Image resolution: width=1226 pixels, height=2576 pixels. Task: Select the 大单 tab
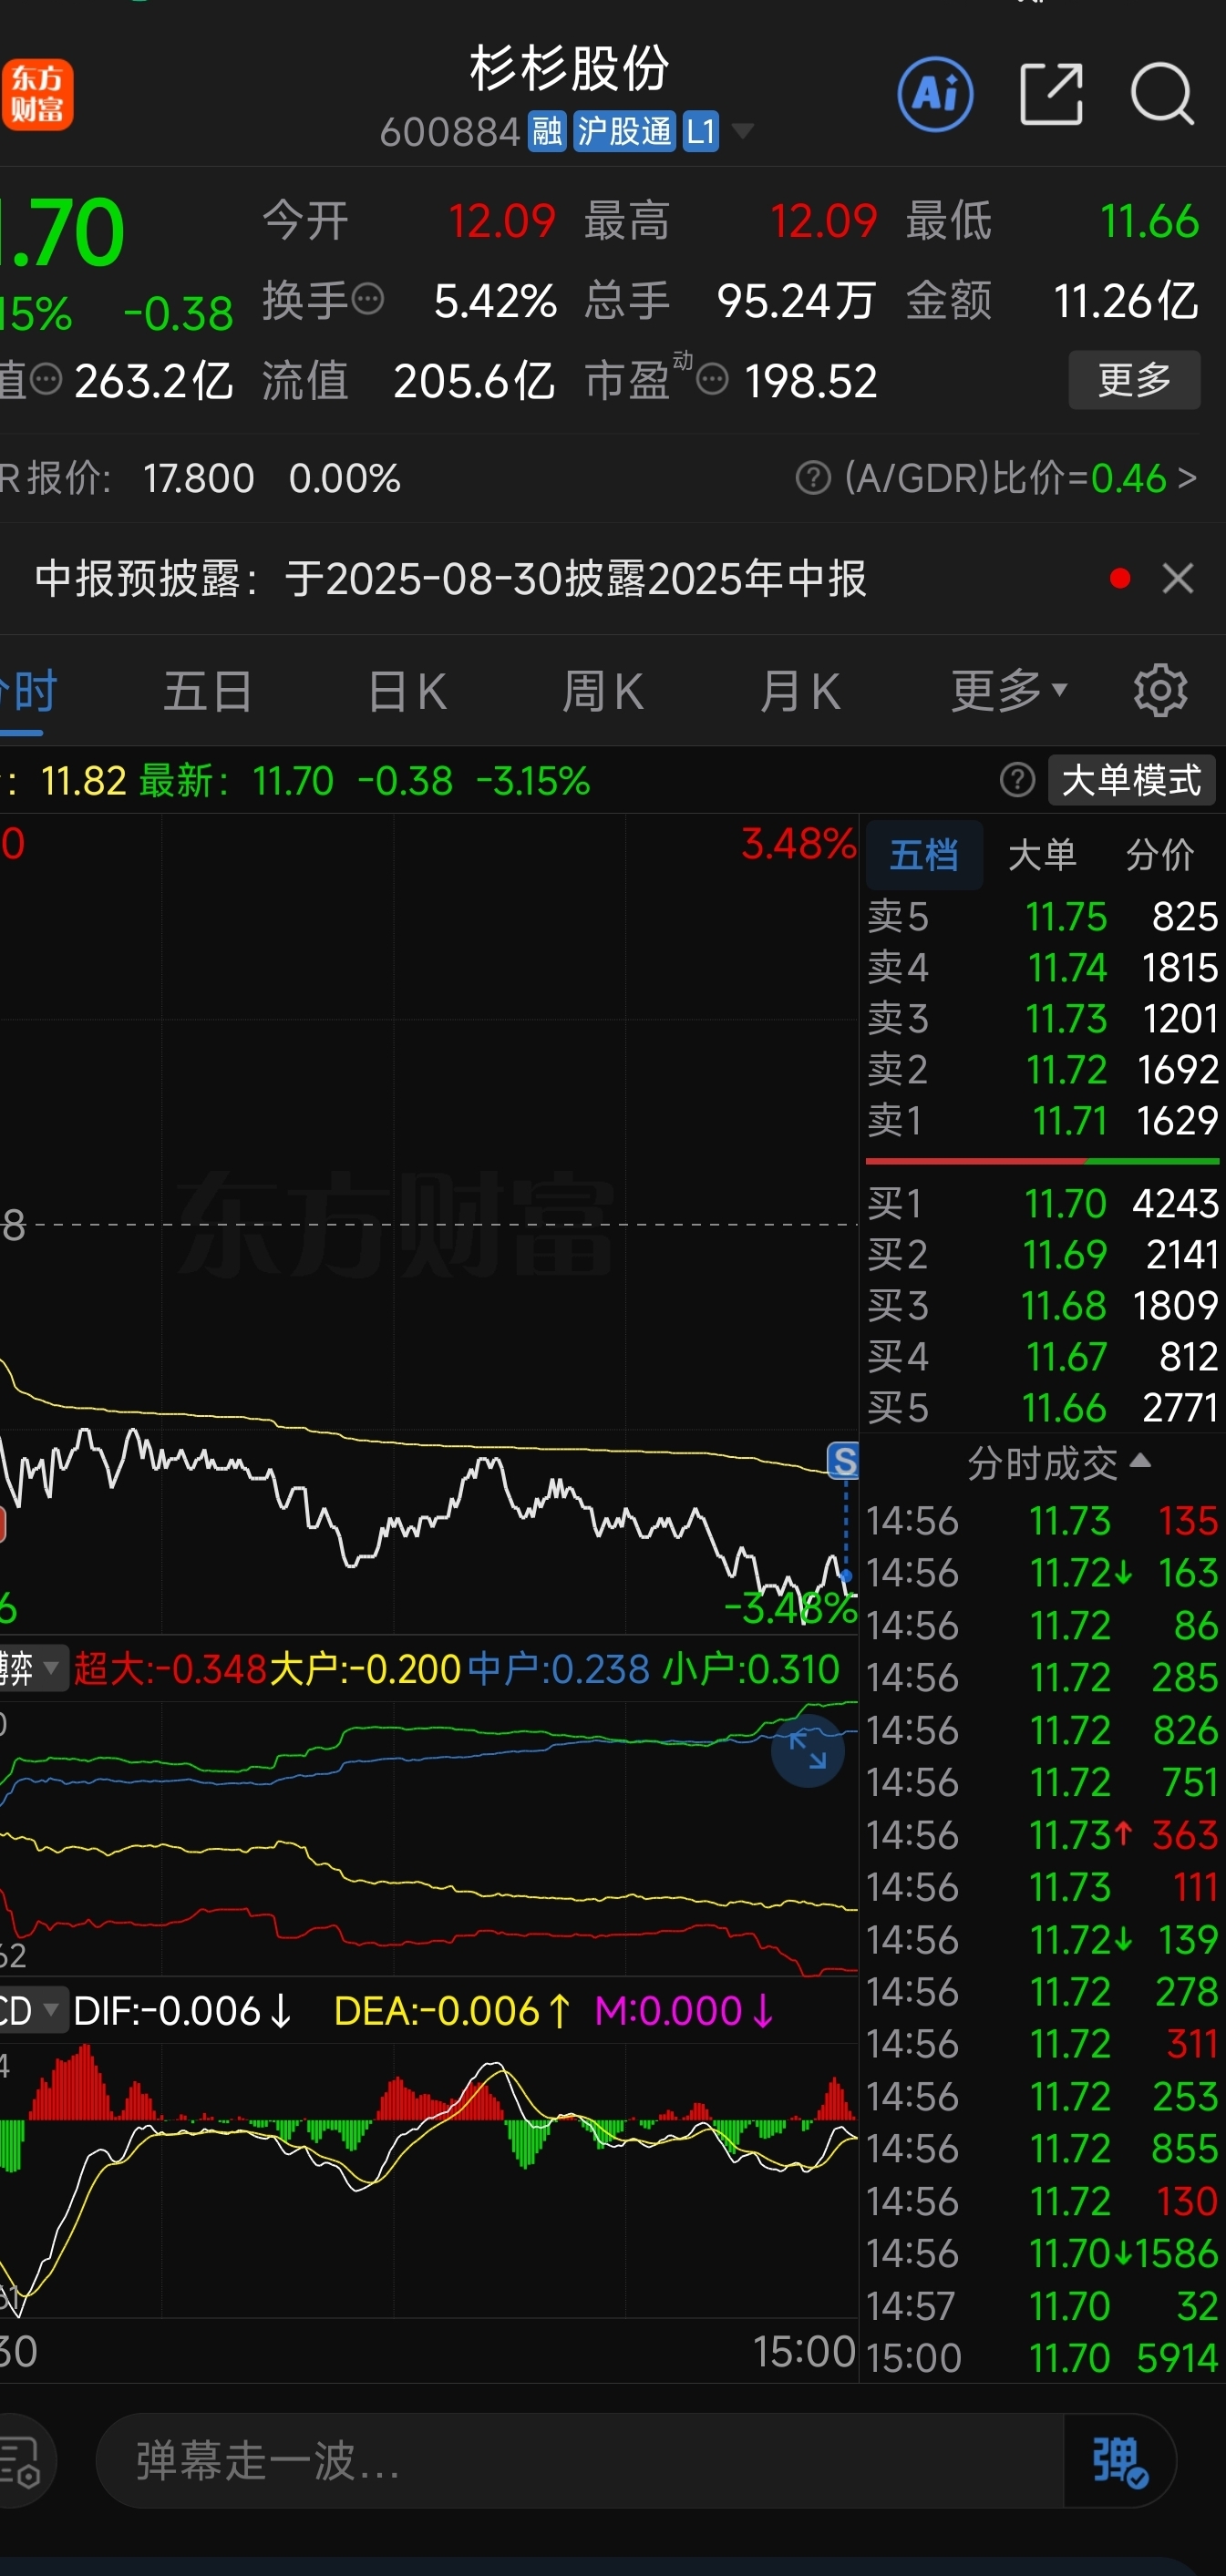pos(1042,856)
